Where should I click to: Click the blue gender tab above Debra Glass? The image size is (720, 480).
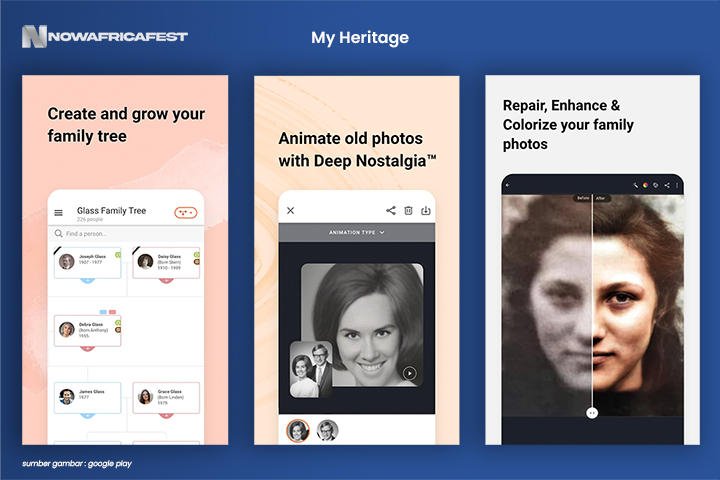coord(103,312)
